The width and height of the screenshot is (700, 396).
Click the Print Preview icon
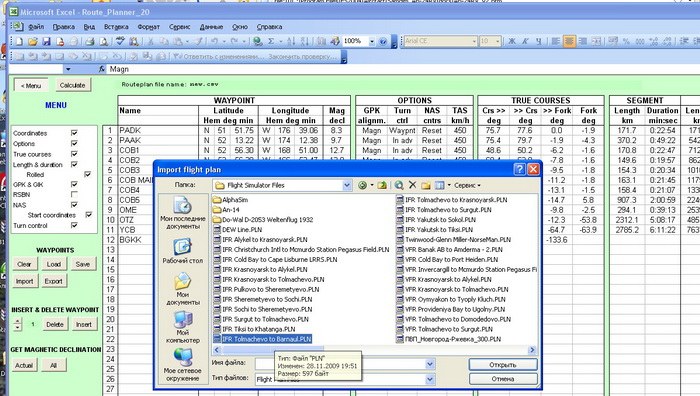[104, 42]
